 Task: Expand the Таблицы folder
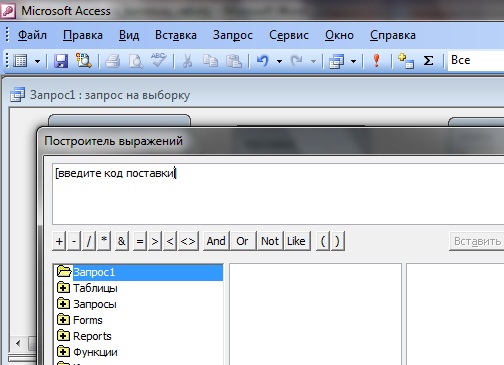(63, 288)
